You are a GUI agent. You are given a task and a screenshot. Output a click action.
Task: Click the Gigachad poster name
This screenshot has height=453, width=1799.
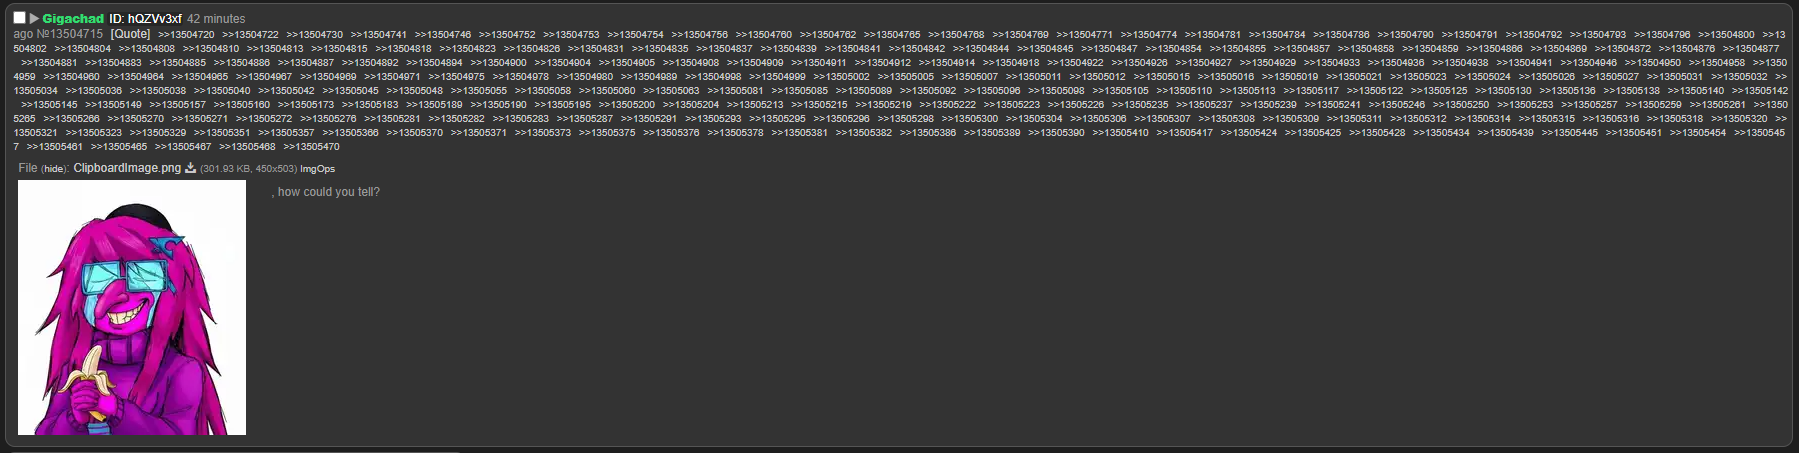[x=73, y=19]
